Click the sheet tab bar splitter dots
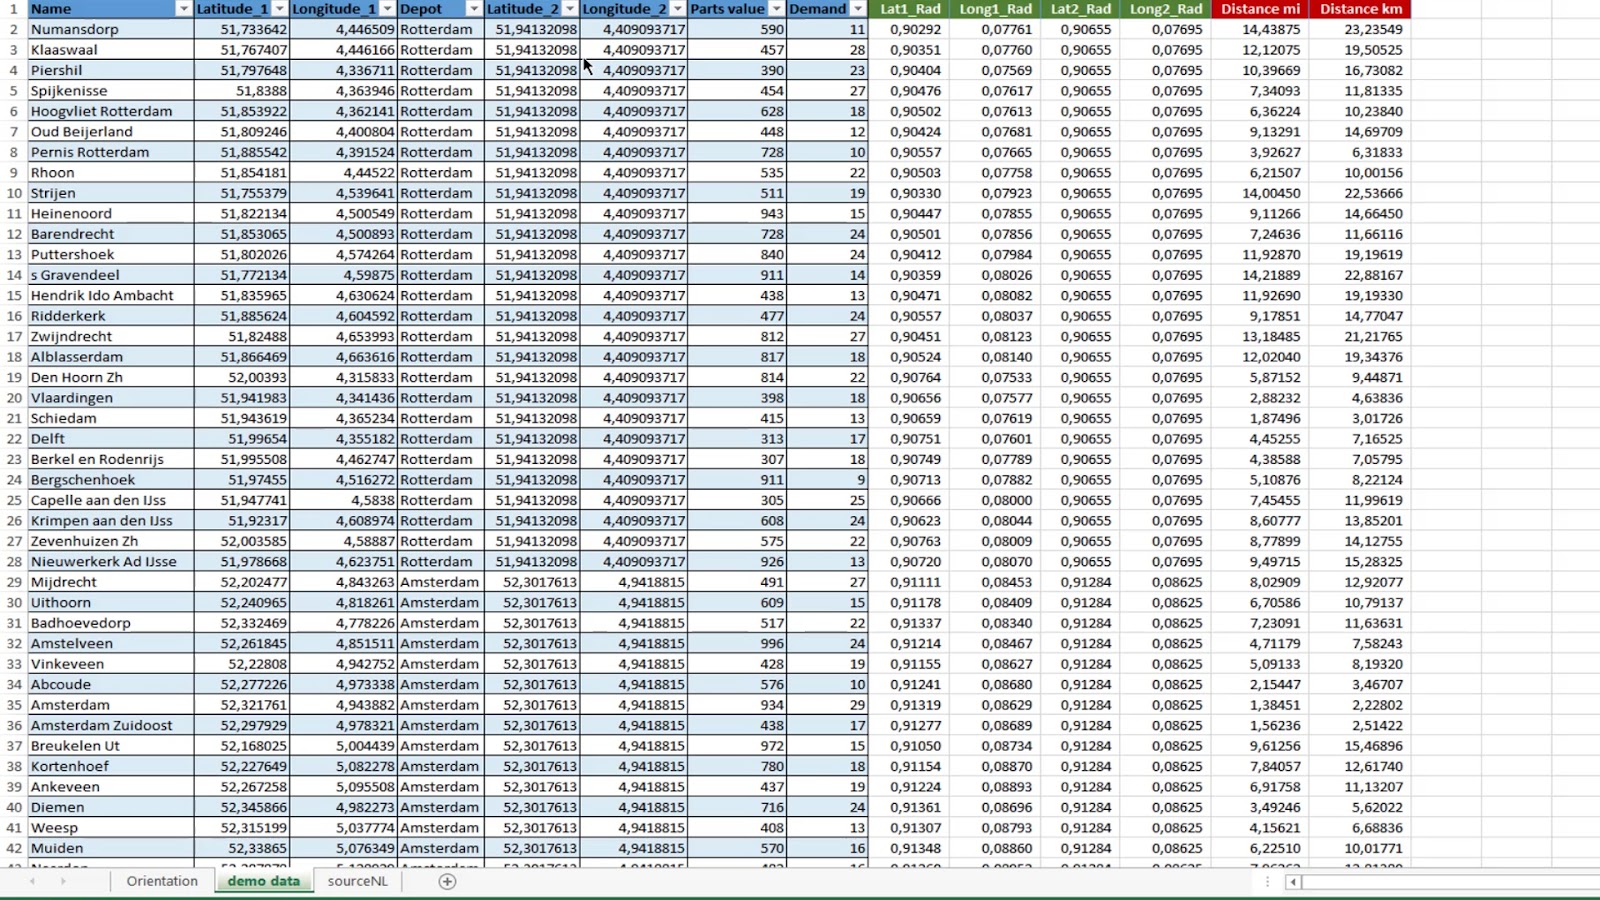Image resolution: width=1600 pixels, height=900 pixels. pyautogui.click(x=1267, y=882)
